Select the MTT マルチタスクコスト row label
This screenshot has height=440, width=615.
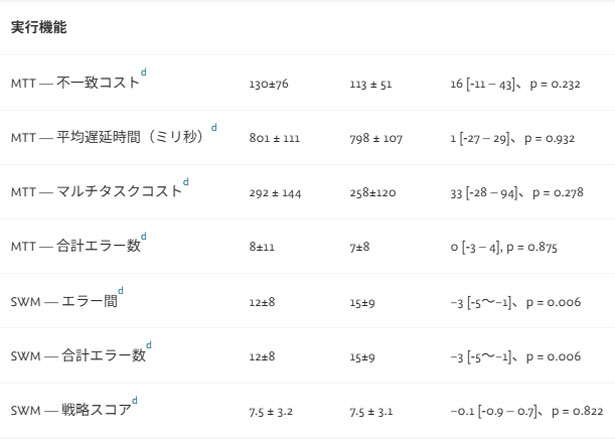(x=96, y=192)
